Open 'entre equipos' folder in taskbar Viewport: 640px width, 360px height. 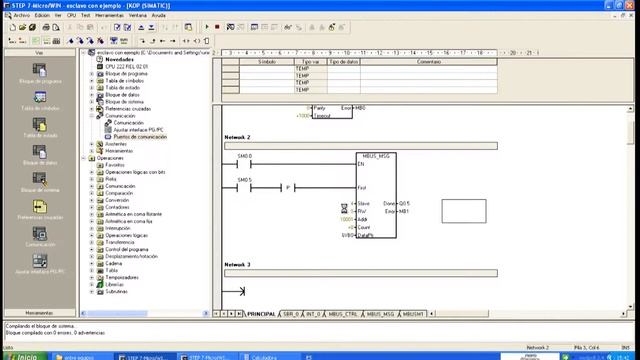pyautogui.click(x=82, y=357)
